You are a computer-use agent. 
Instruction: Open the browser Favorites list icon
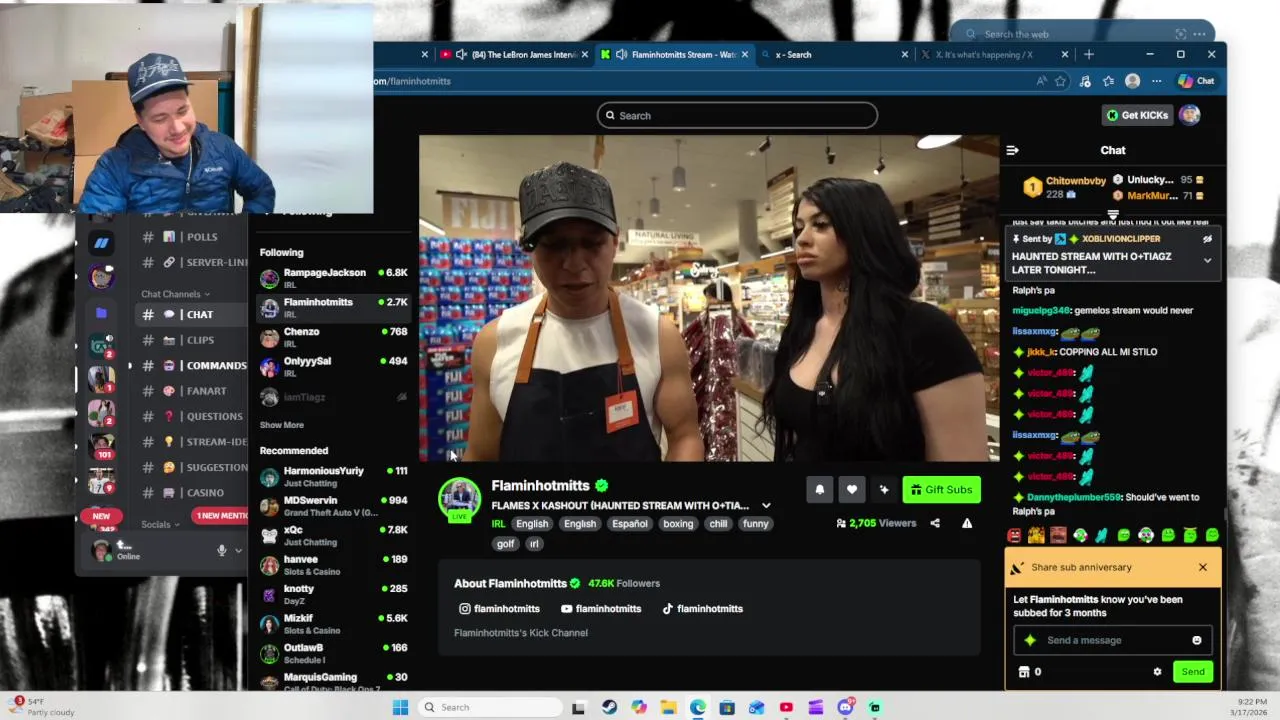[1108, 81]
